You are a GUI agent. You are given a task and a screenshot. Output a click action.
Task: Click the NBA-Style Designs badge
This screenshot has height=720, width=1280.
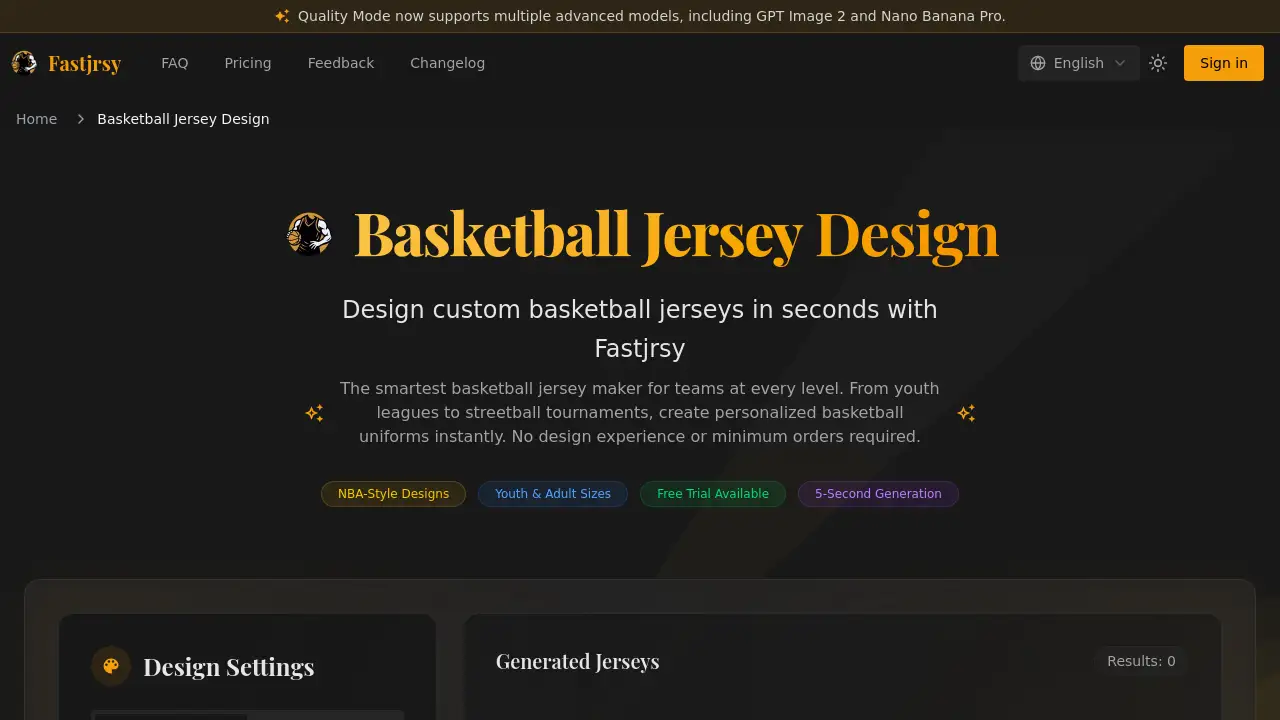tap(393, 494)
